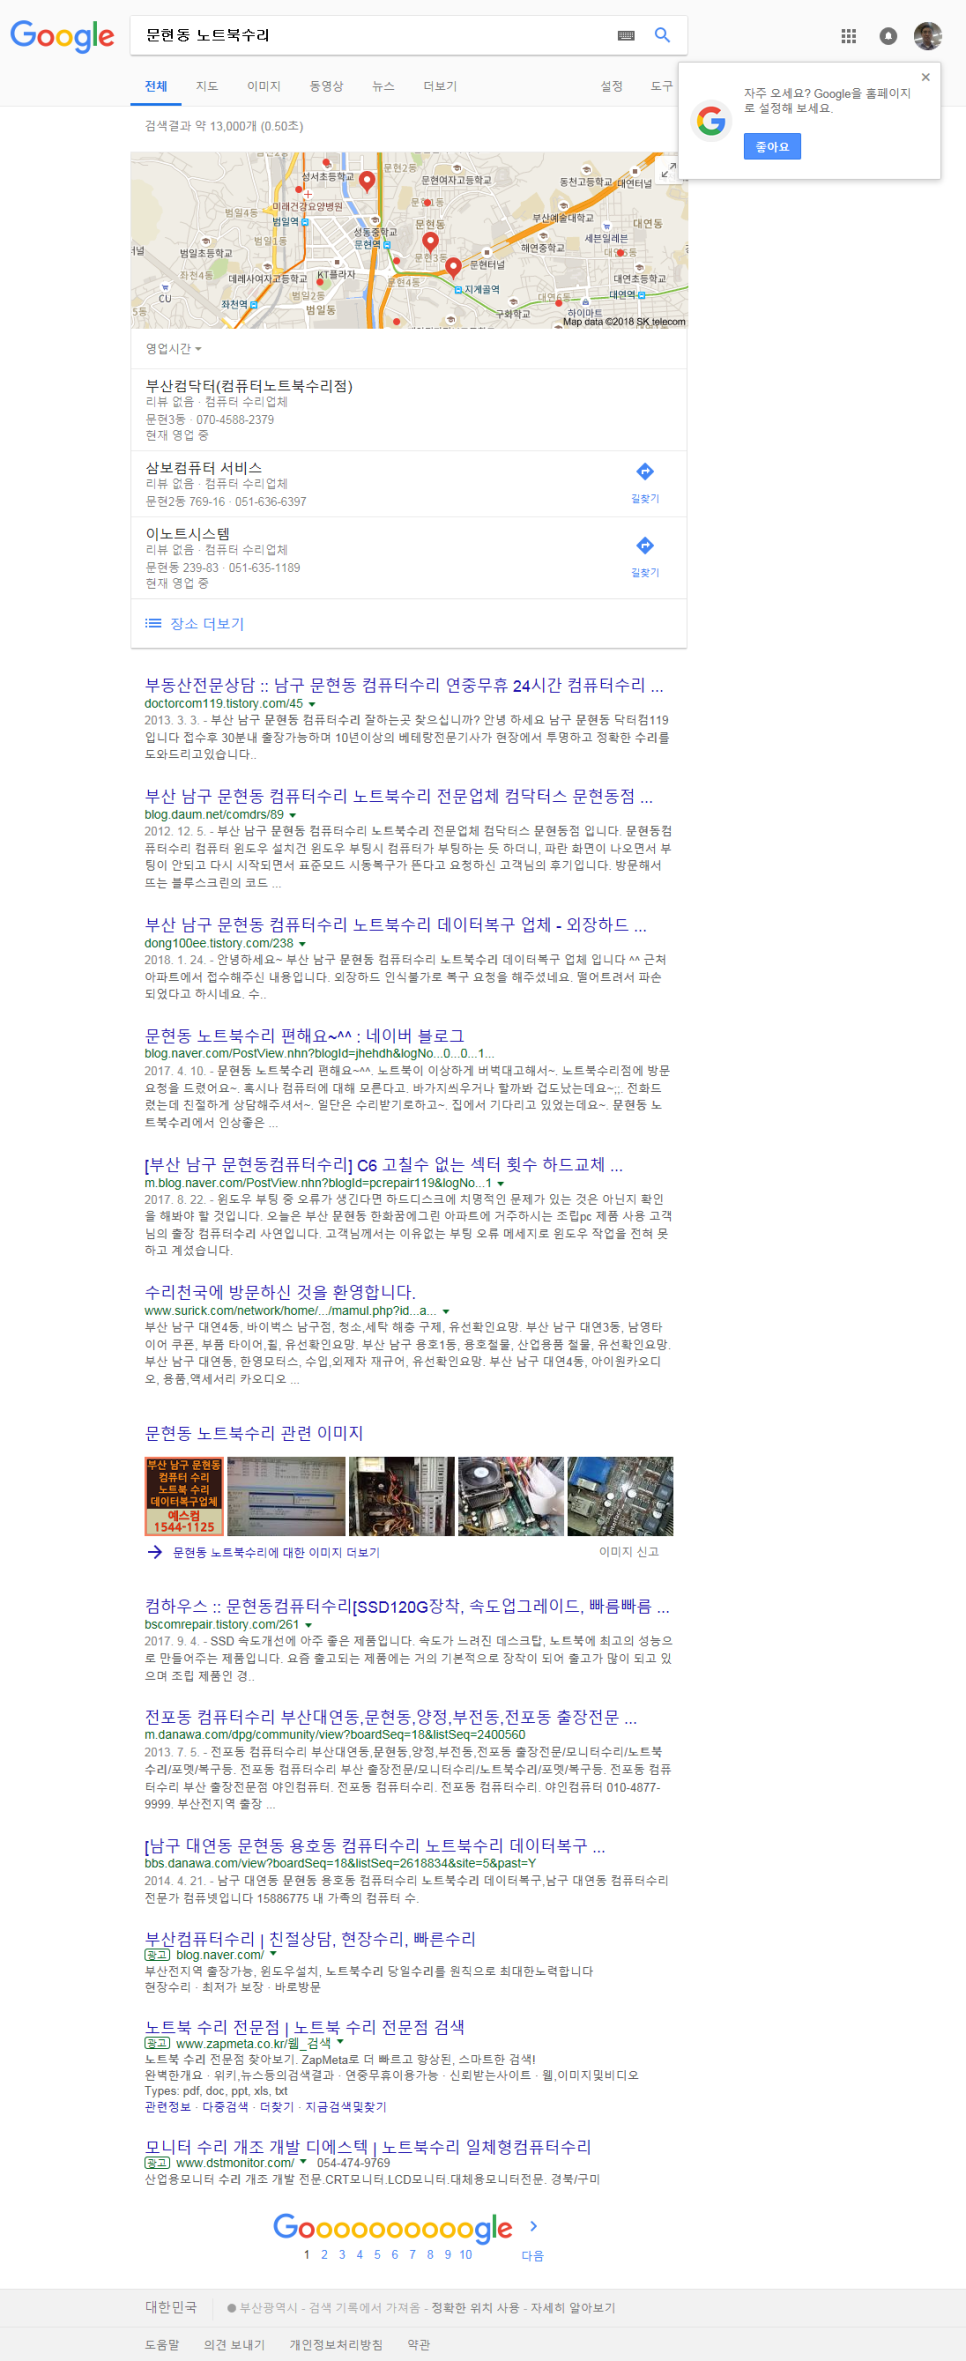Viewport: 966px width, 2361px height.
Task: Open the 설정 menu
Action: coord(611,86)
